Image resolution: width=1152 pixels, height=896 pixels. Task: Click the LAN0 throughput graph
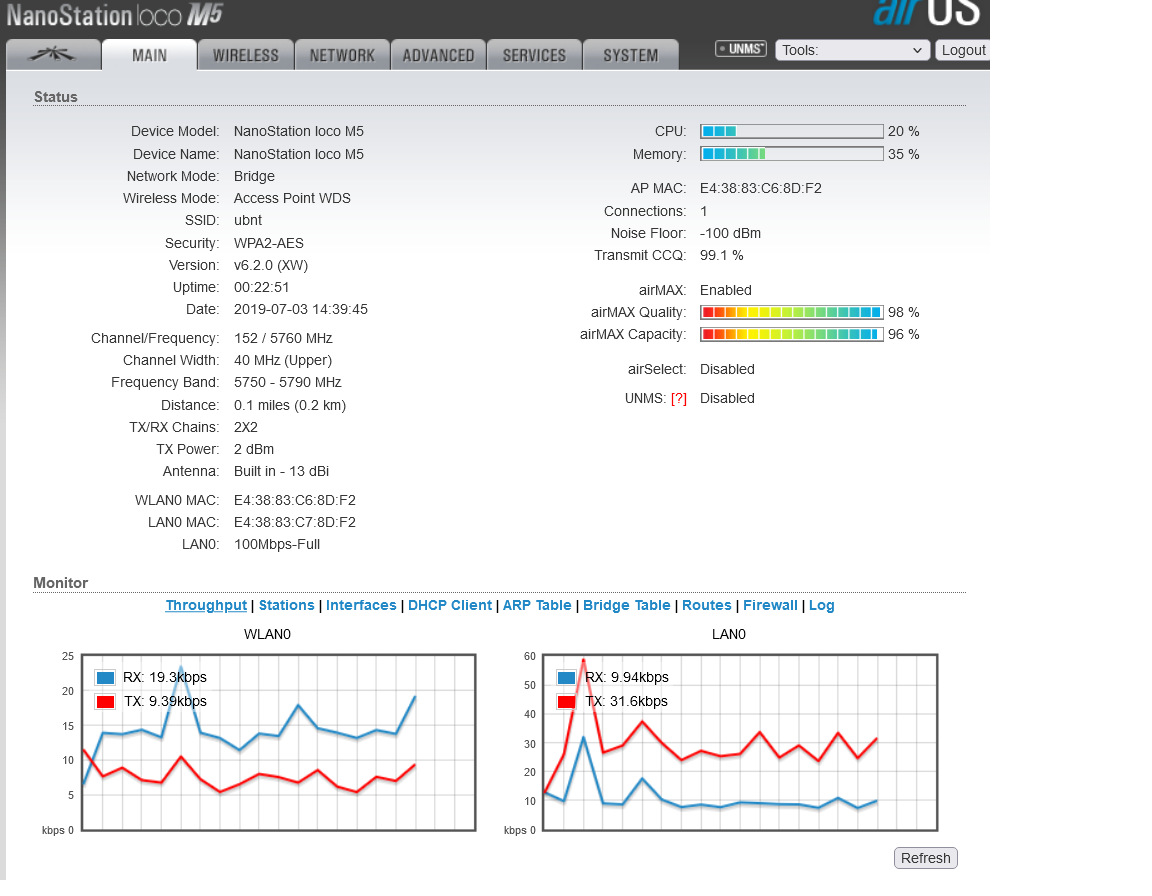pyautogui.click(x=740, y=743)
